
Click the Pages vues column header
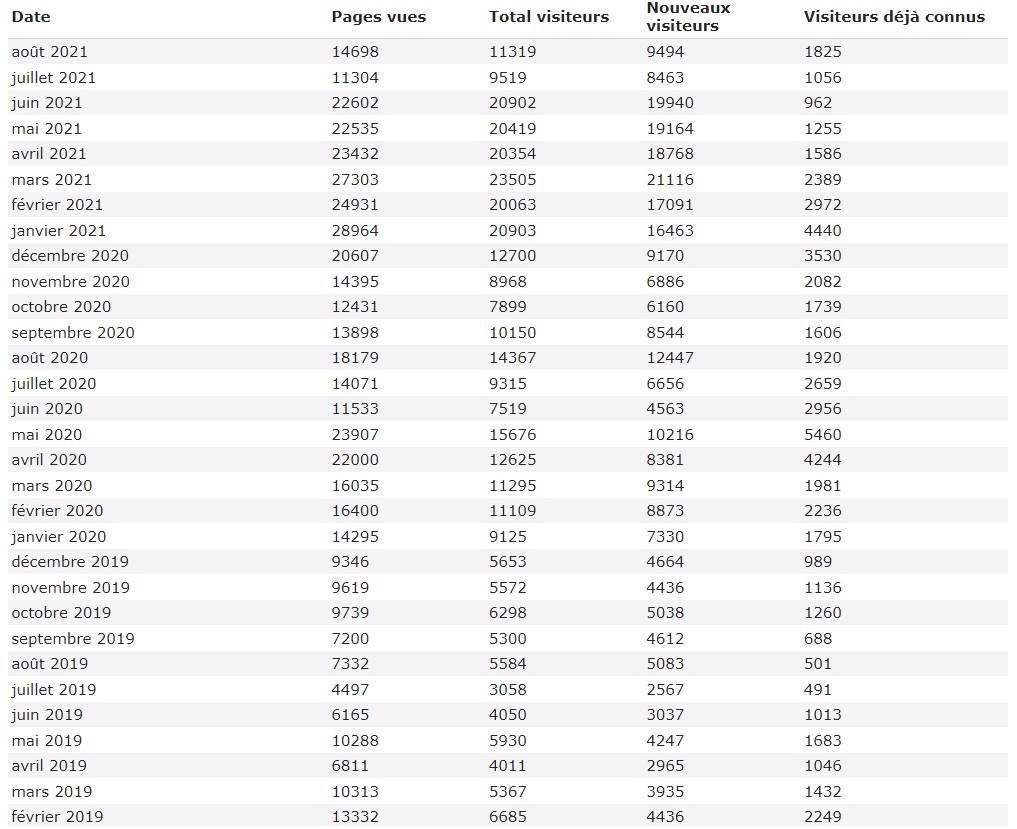point(378,17)
